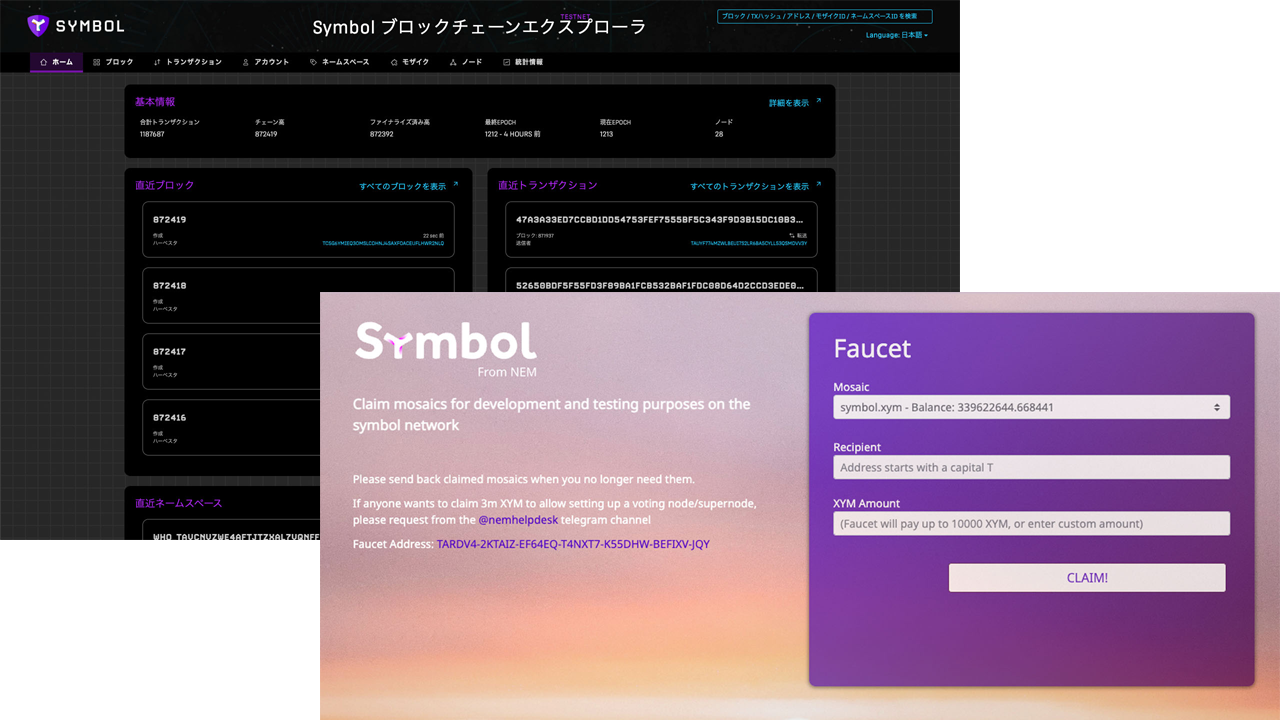Click the chain height value 872419 in 基本情報
This screenshot has width=1280, height=720.
click(266, 134)
